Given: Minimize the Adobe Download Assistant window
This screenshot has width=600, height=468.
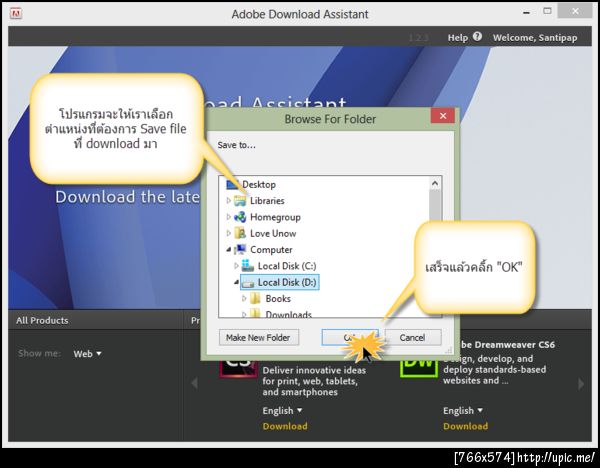Looking at the screenshot, I should point(527,13).
